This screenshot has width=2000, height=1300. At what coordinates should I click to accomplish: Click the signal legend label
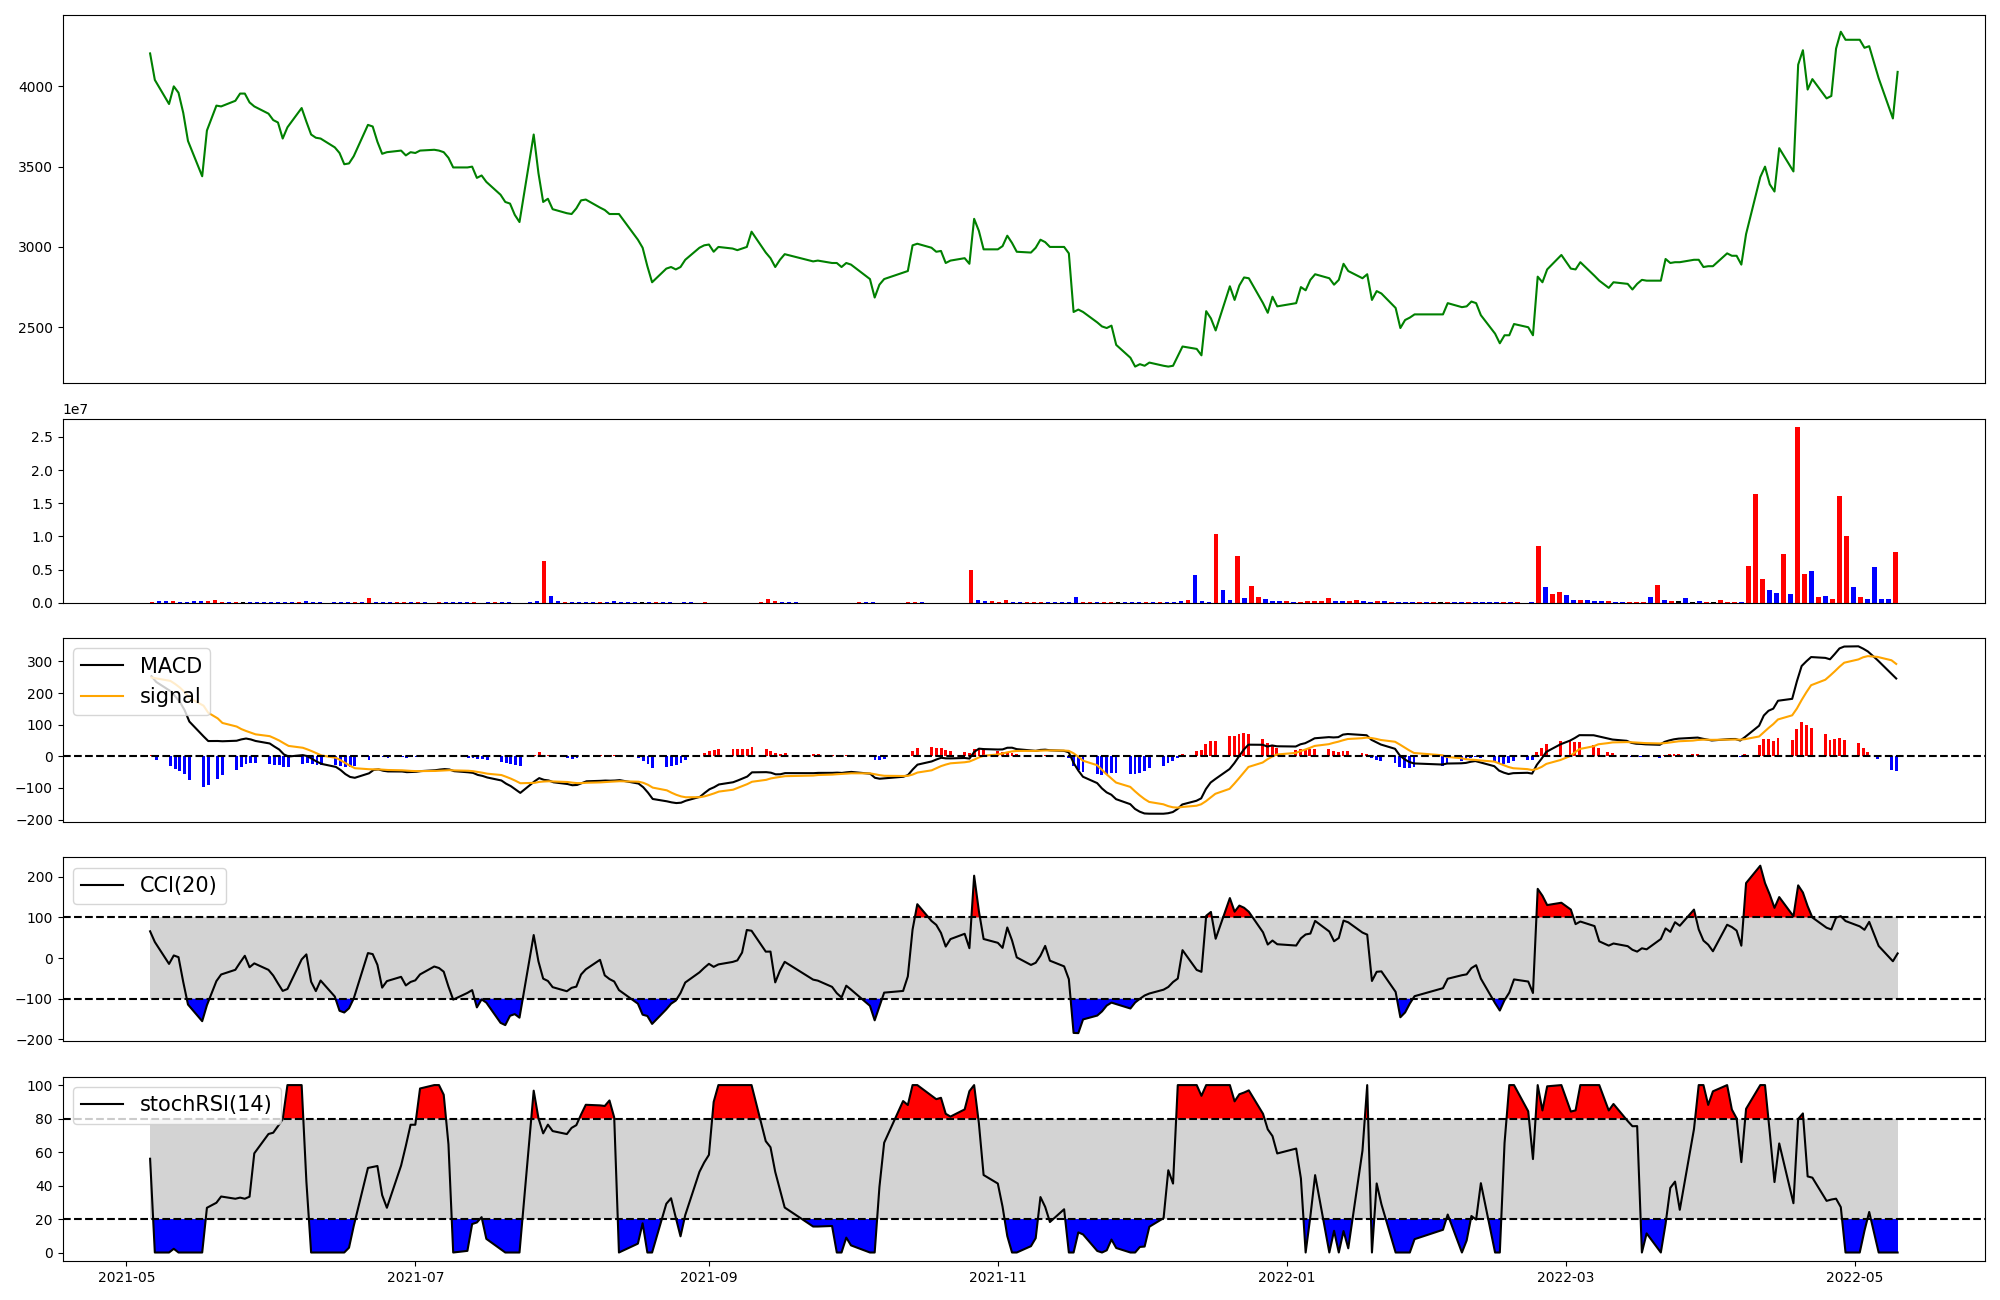point(170,696)
